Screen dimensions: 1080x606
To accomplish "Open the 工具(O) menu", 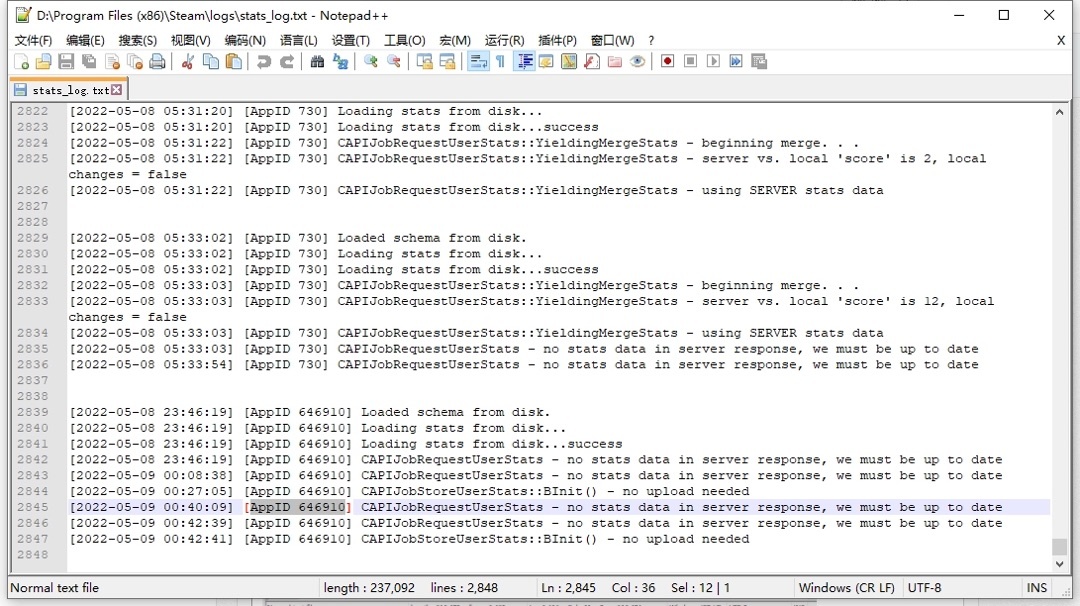I will pos(405,41).
